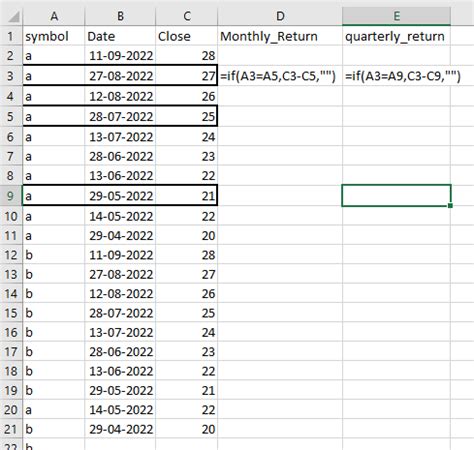
Task: Click date cell 27-08-2022 in row 13
Action: pos(120,274)
